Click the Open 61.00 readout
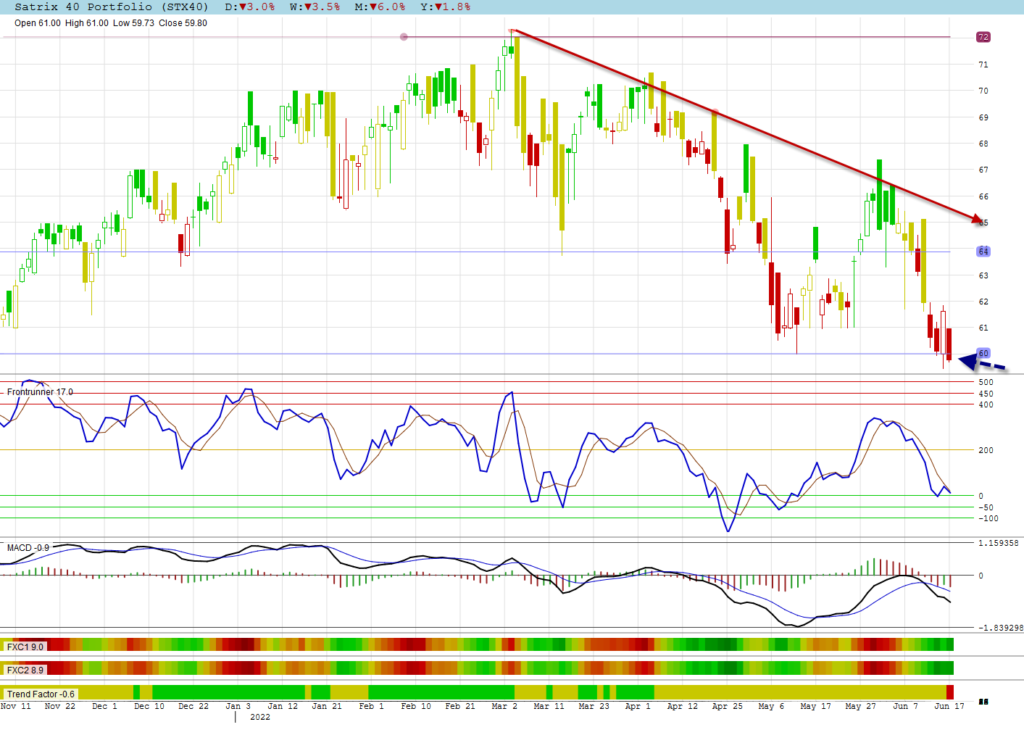The height and width of the screenshot is (735, 1024). tap(37, 23)
